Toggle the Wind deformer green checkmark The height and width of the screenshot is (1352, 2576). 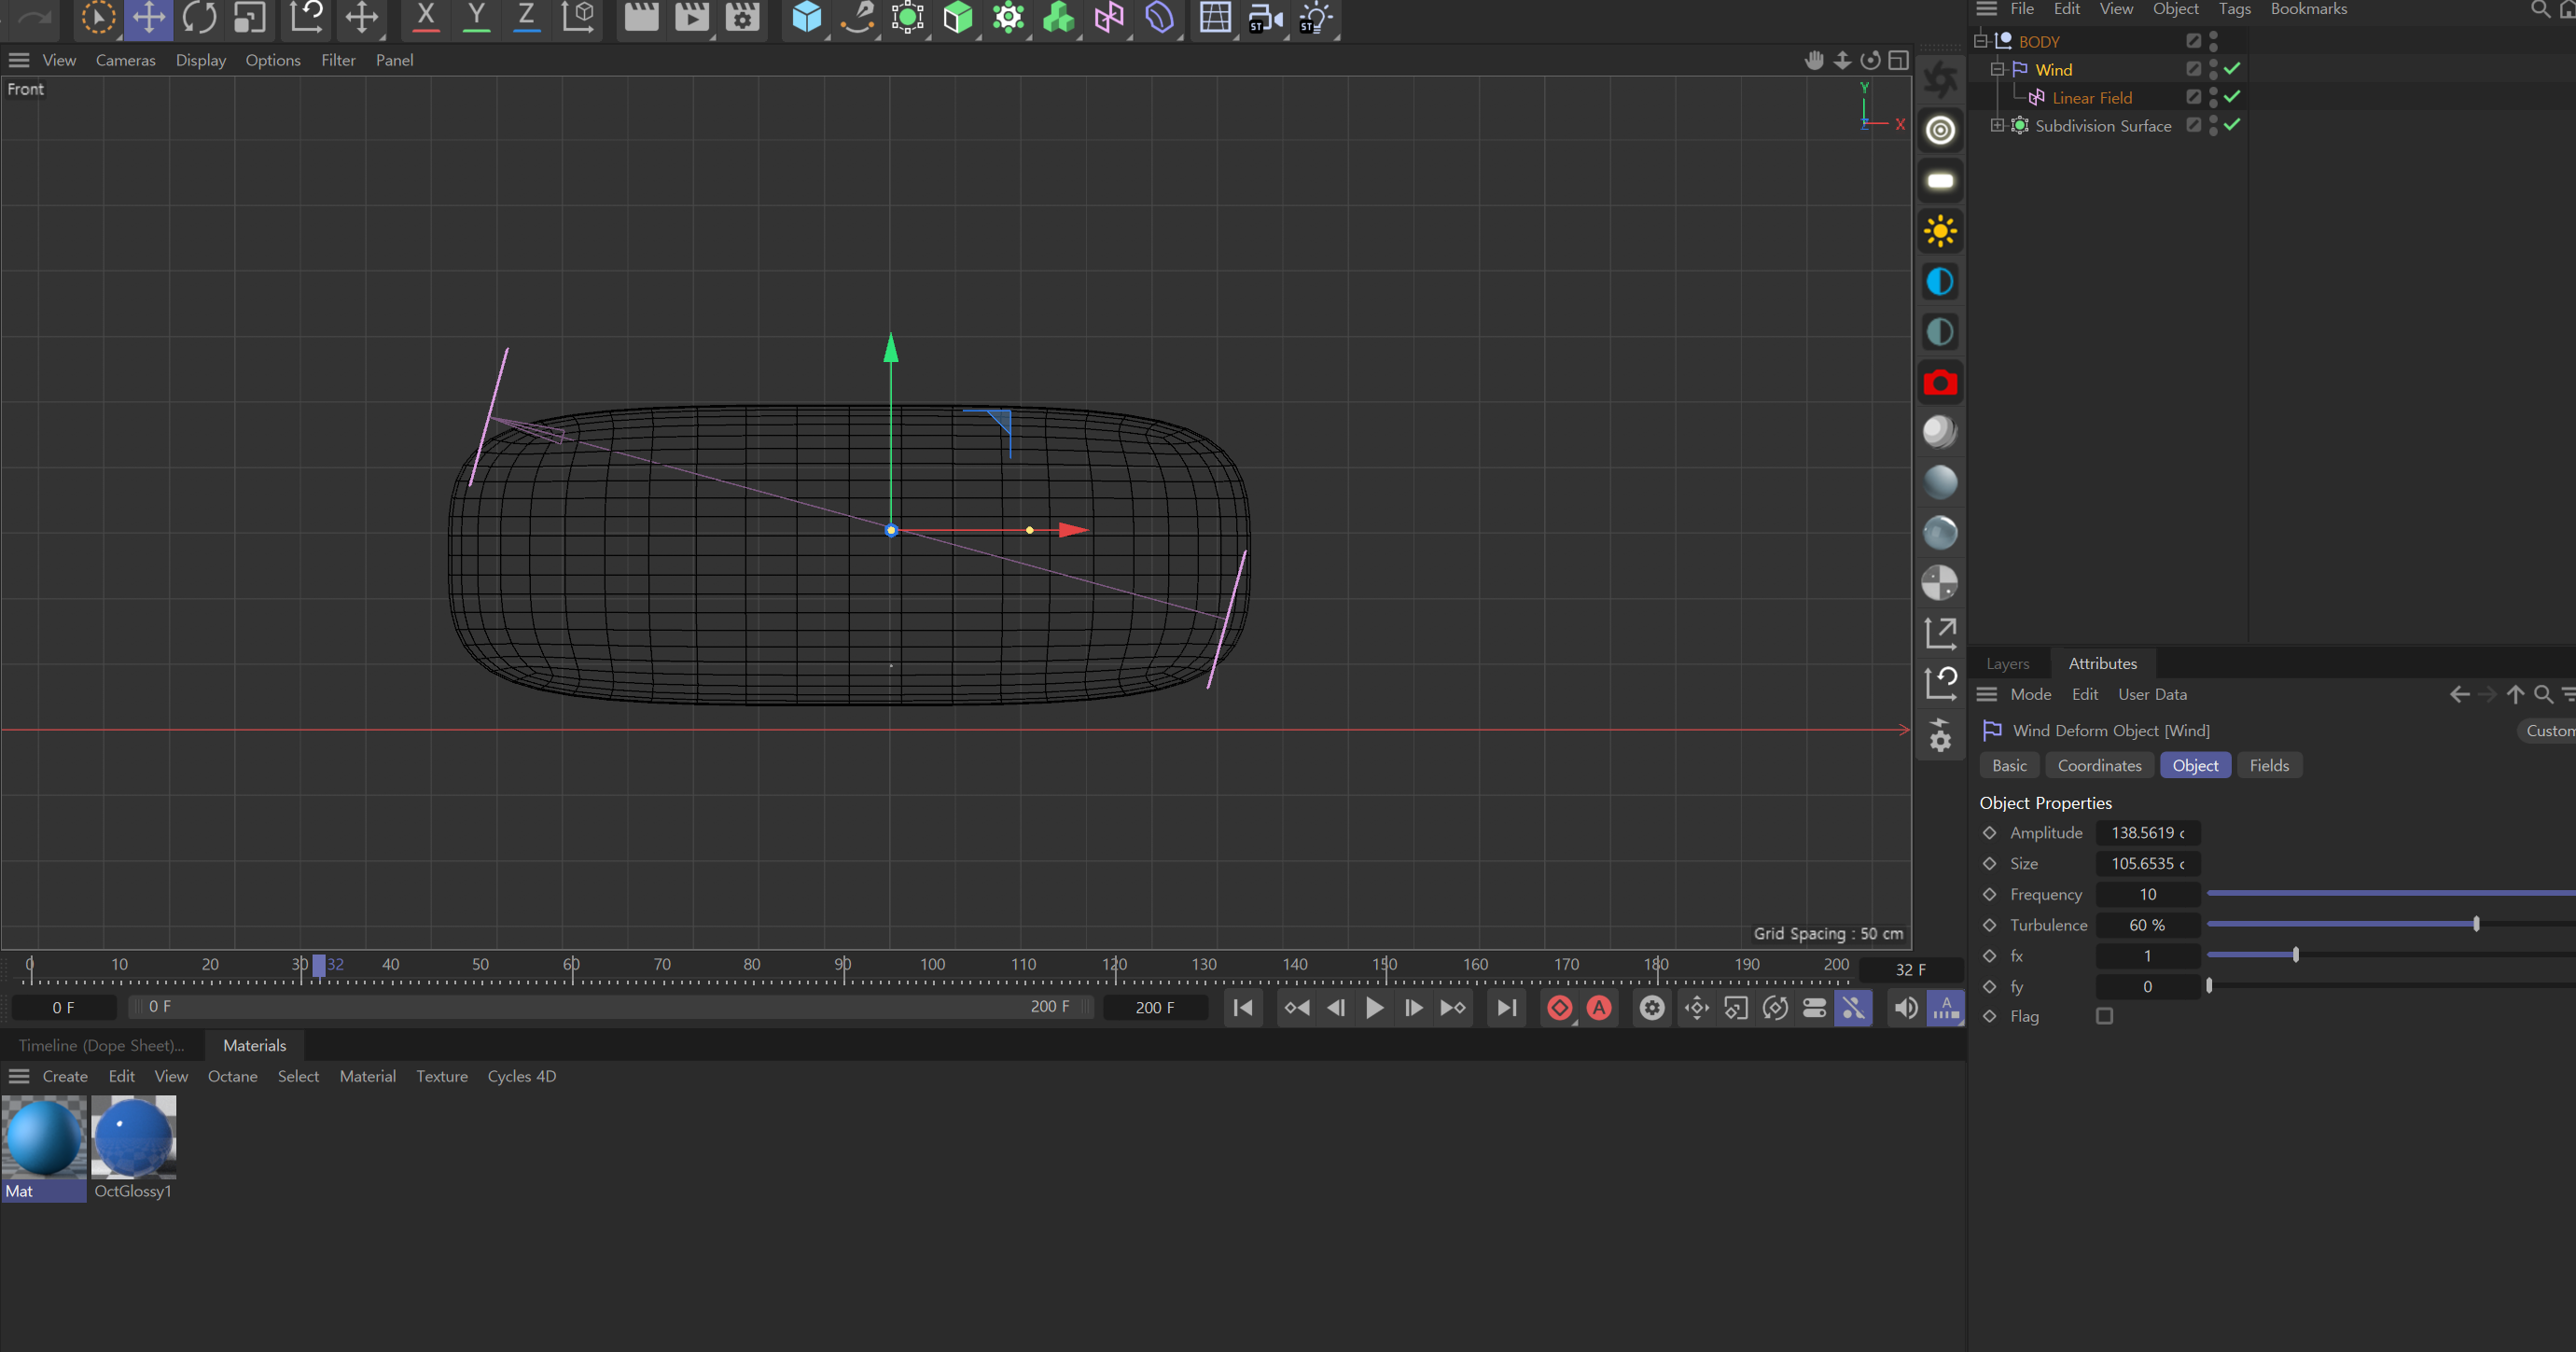pos(2232,69)
